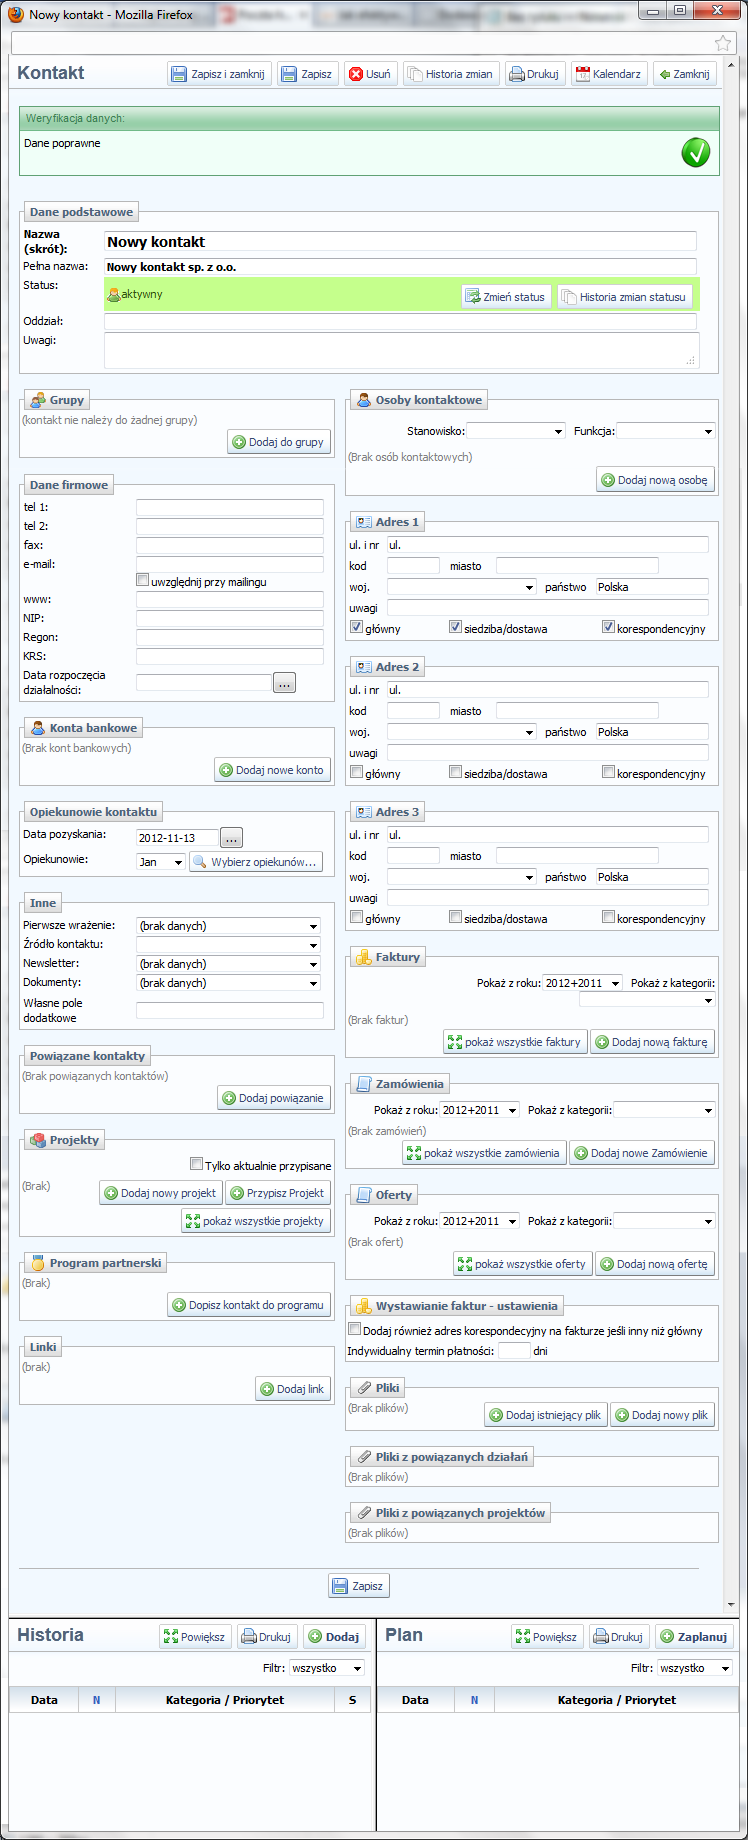Open the 'Stanowisko' dropdown
748x1840 pixels.
pyautogui.click(x=516, y=431)
